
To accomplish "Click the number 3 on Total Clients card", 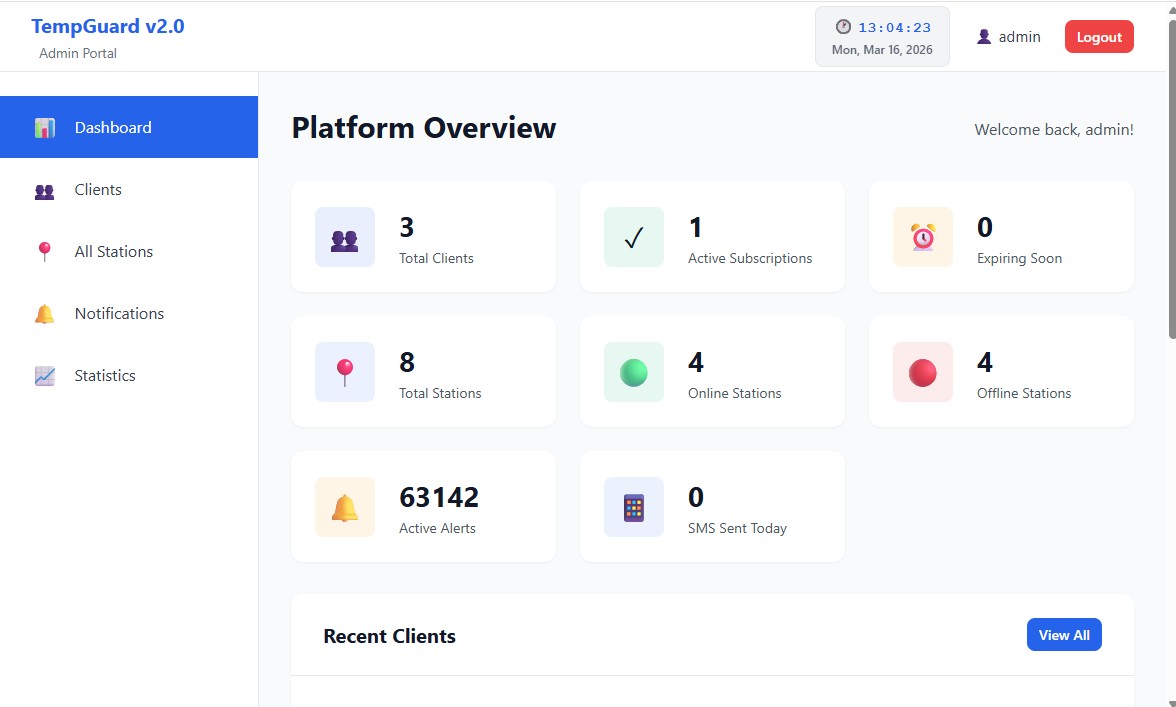I will (406, 227).
